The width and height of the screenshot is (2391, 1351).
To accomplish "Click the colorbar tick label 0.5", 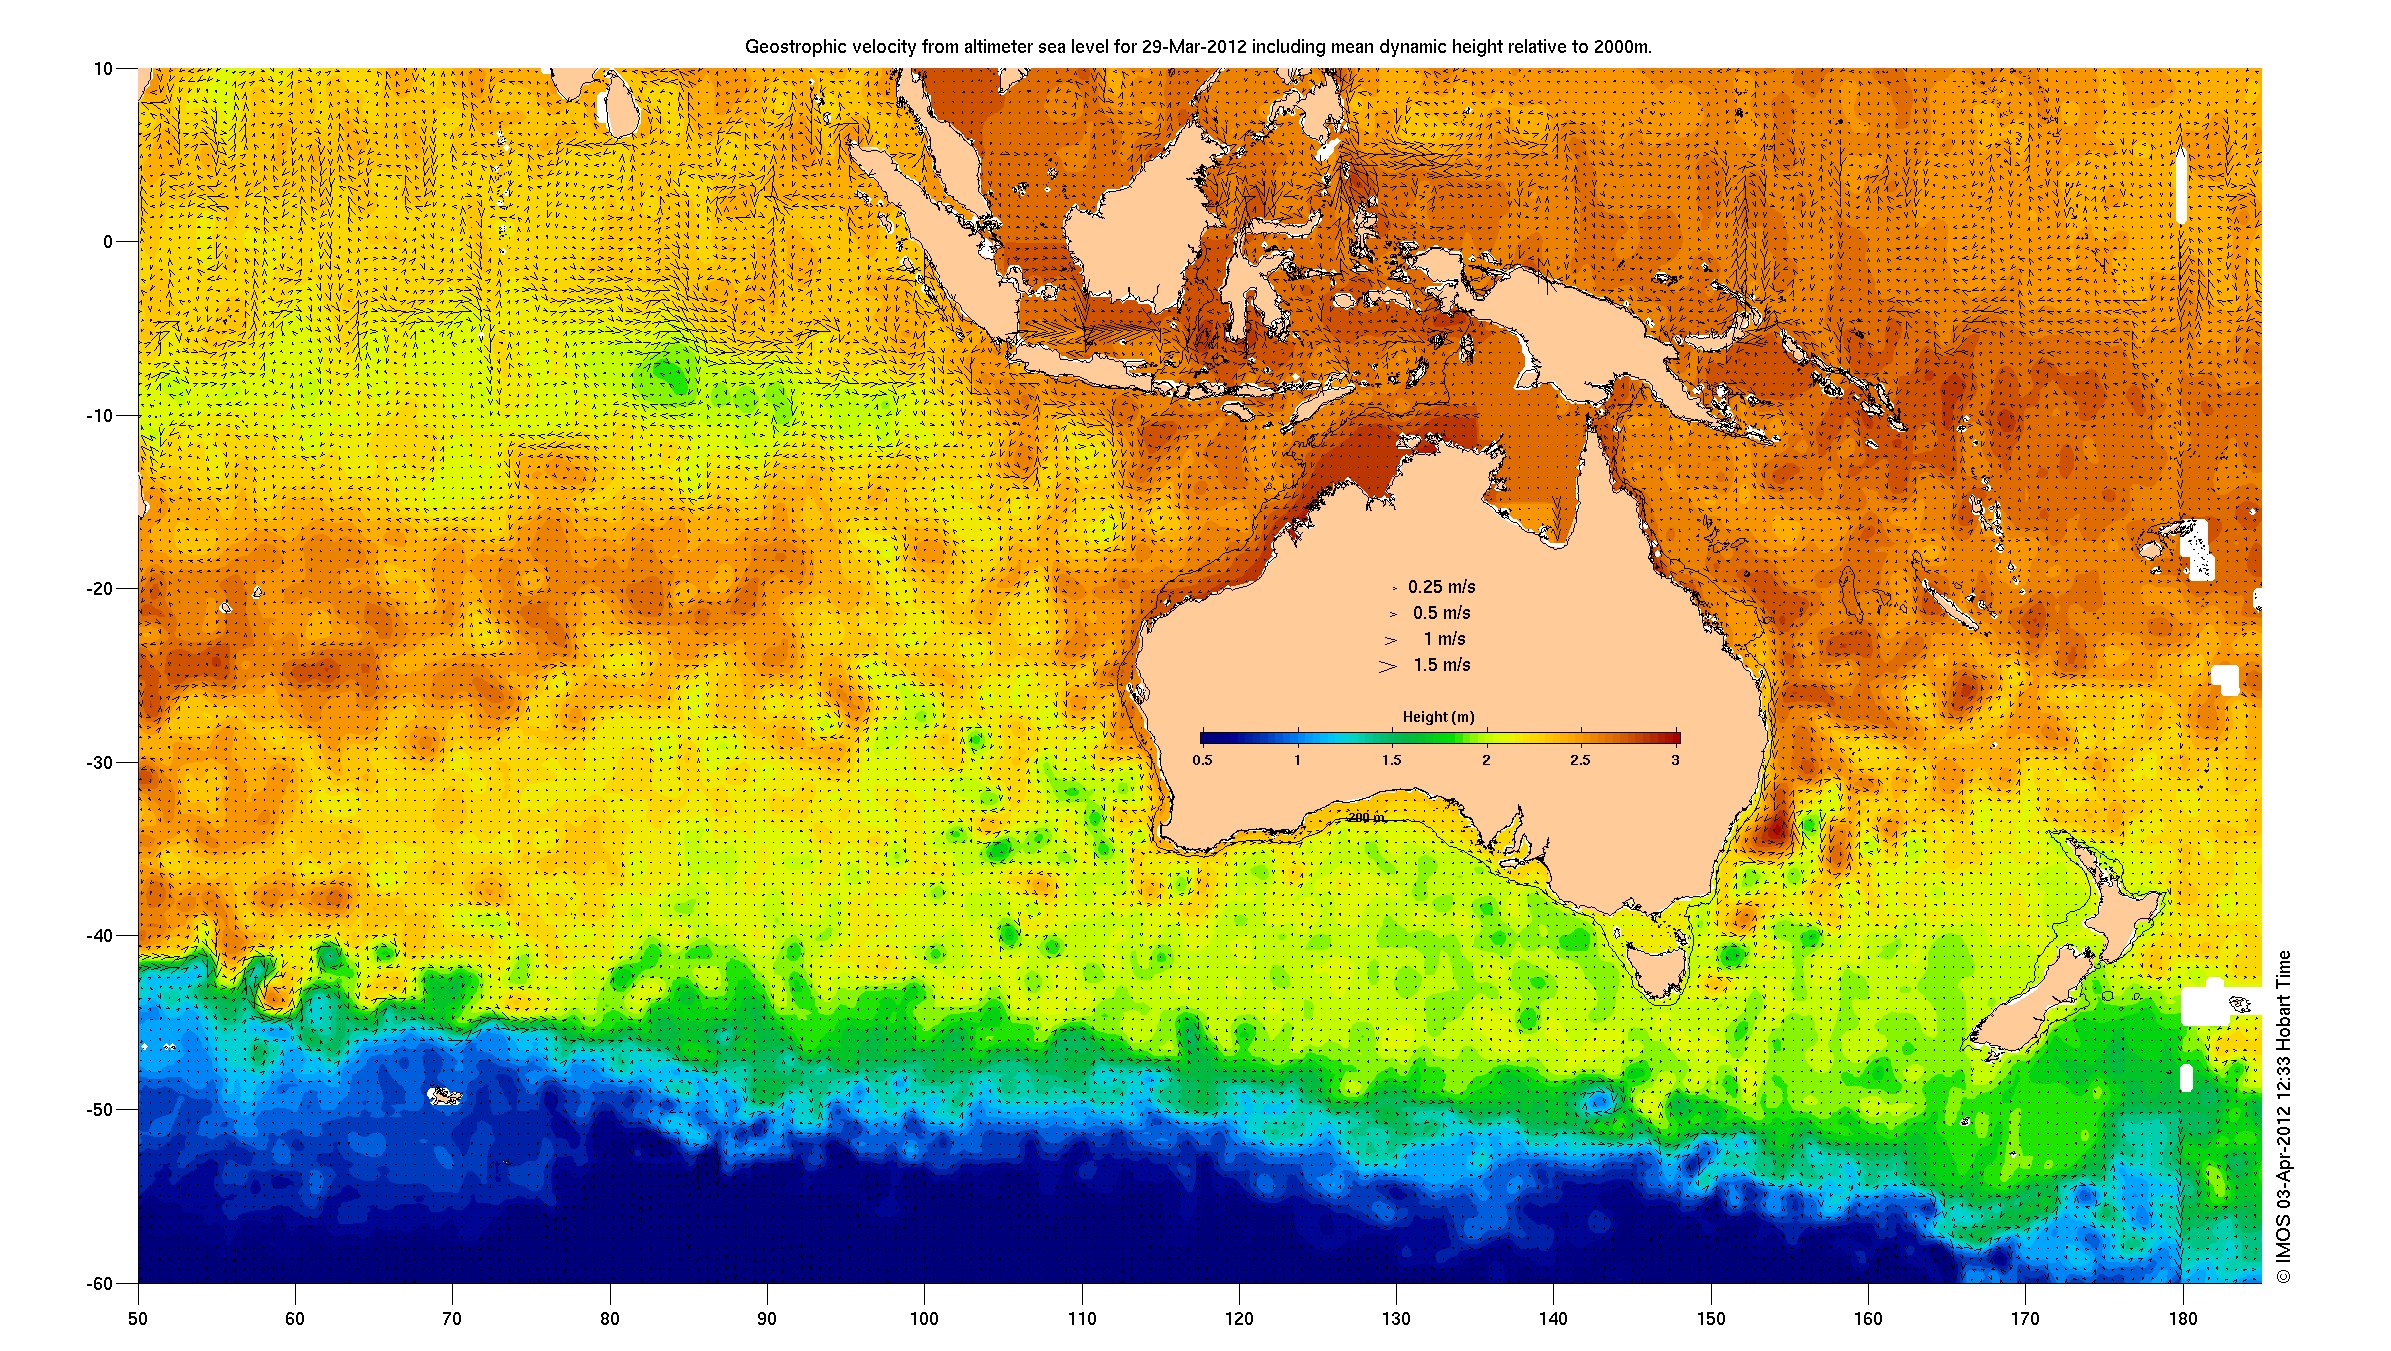I will (x=1202, y=760).
